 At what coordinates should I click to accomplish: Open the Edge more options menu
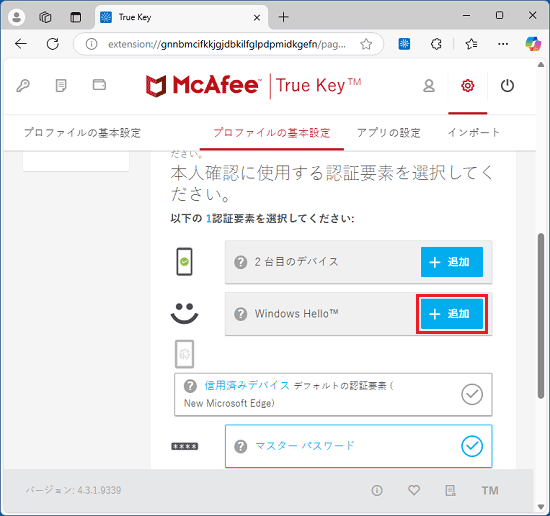click(x=503, y=44)
